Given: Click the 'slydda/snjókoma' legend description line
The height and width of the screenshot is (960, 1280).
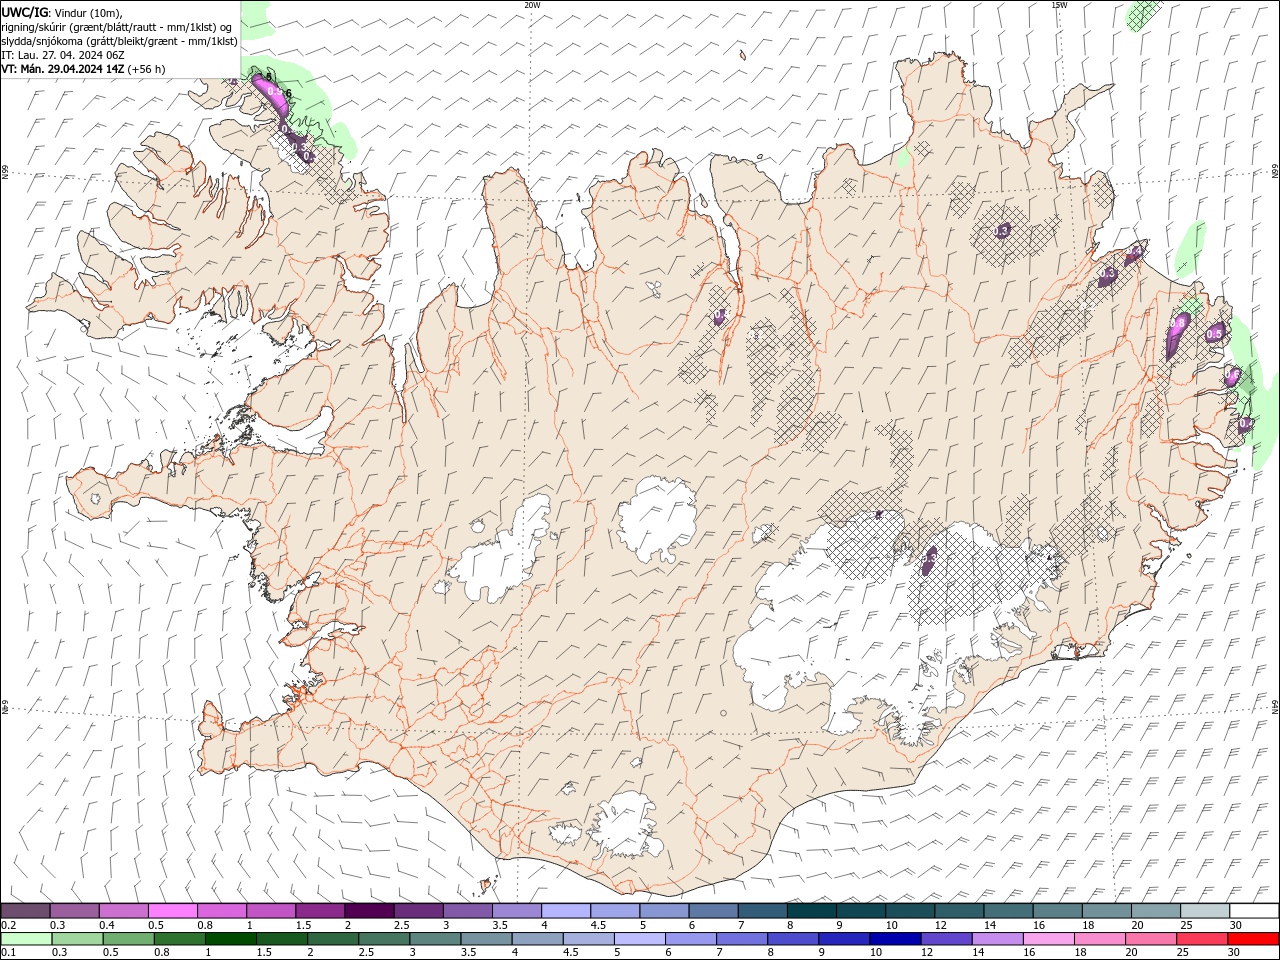Looking at the screenshot, I should pos(119,41).
